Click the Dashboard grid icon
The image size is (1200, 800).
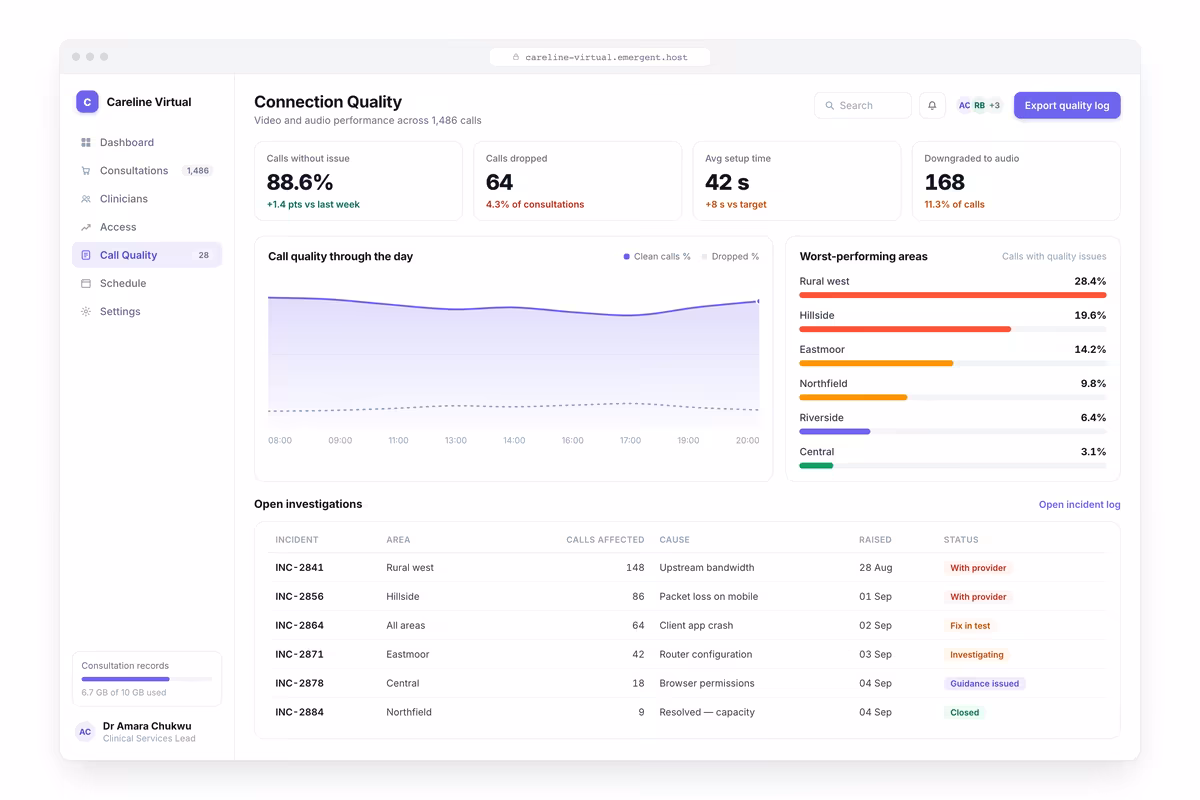pos(86,142)
